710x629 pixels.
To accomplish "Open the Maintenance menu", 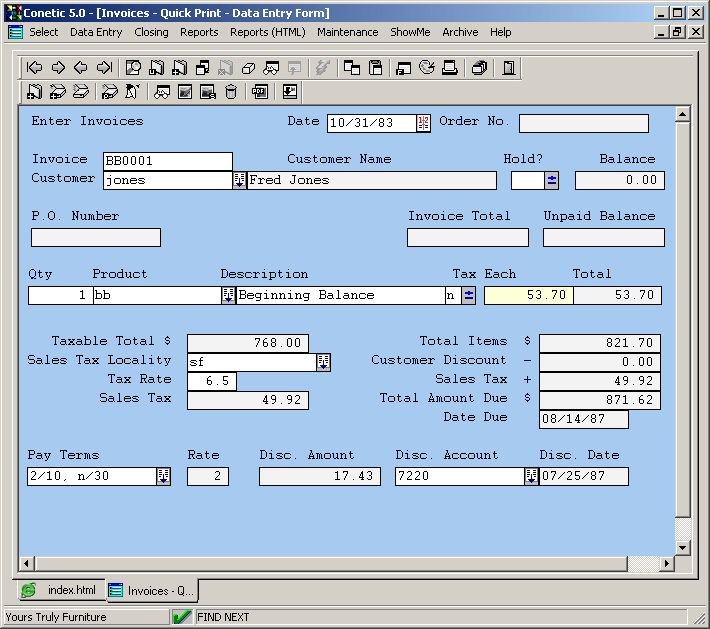I will (x=347, y=32).
